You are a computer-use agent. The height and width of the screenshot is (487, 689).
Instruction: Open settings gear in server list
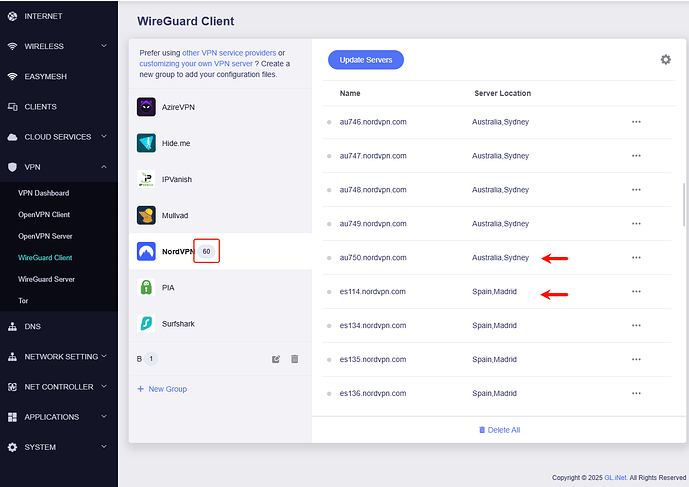point(666,60)
